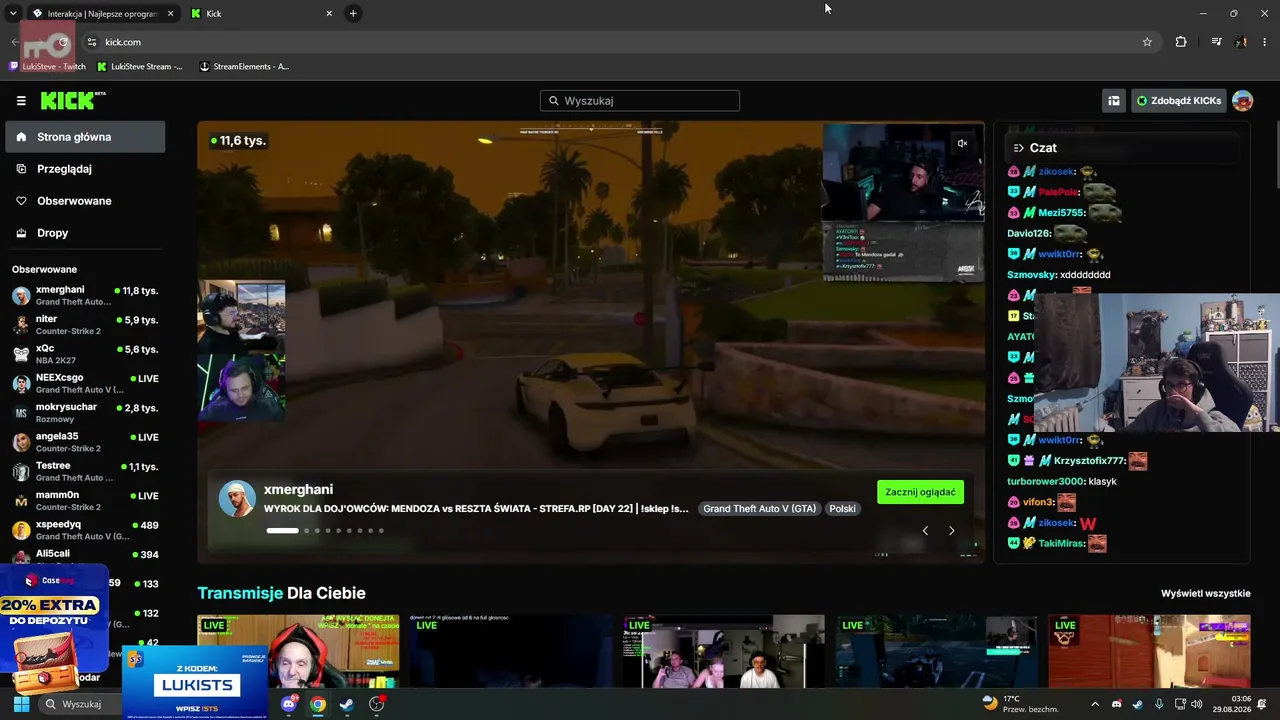Bookmark this page with the star icon
Image resolution: width=1280 pixels, height=720 pixels.
pos(1147,42)
